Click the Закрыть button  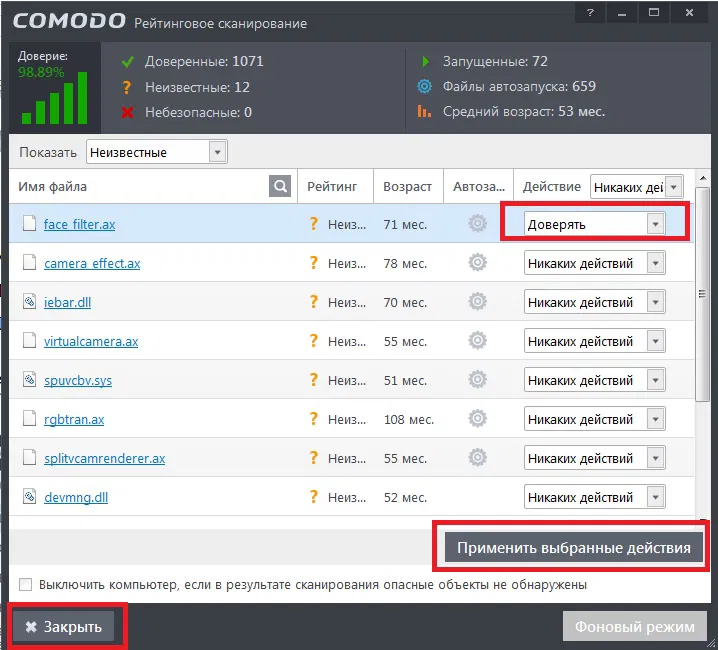click(64, 627)
